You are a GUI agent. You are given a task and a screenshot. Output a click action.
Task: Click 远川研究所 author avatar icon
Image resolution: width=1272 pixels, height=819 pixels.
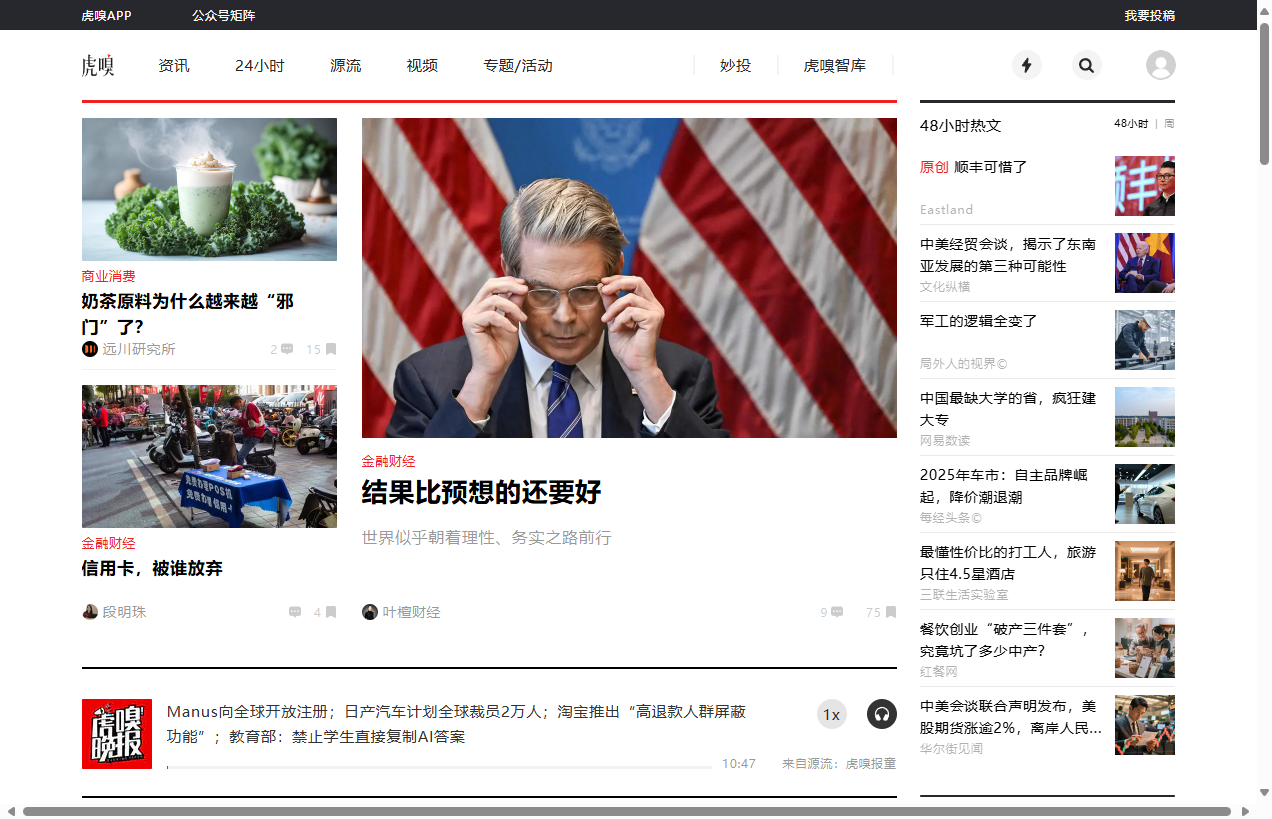[89, 349]
